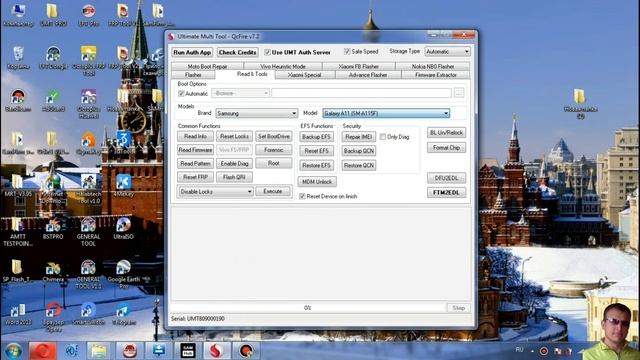Click the Serial UMT809000190 status text
Image resolution: width=640 pixels, height=360 pixels.
(x=198, y=318)
